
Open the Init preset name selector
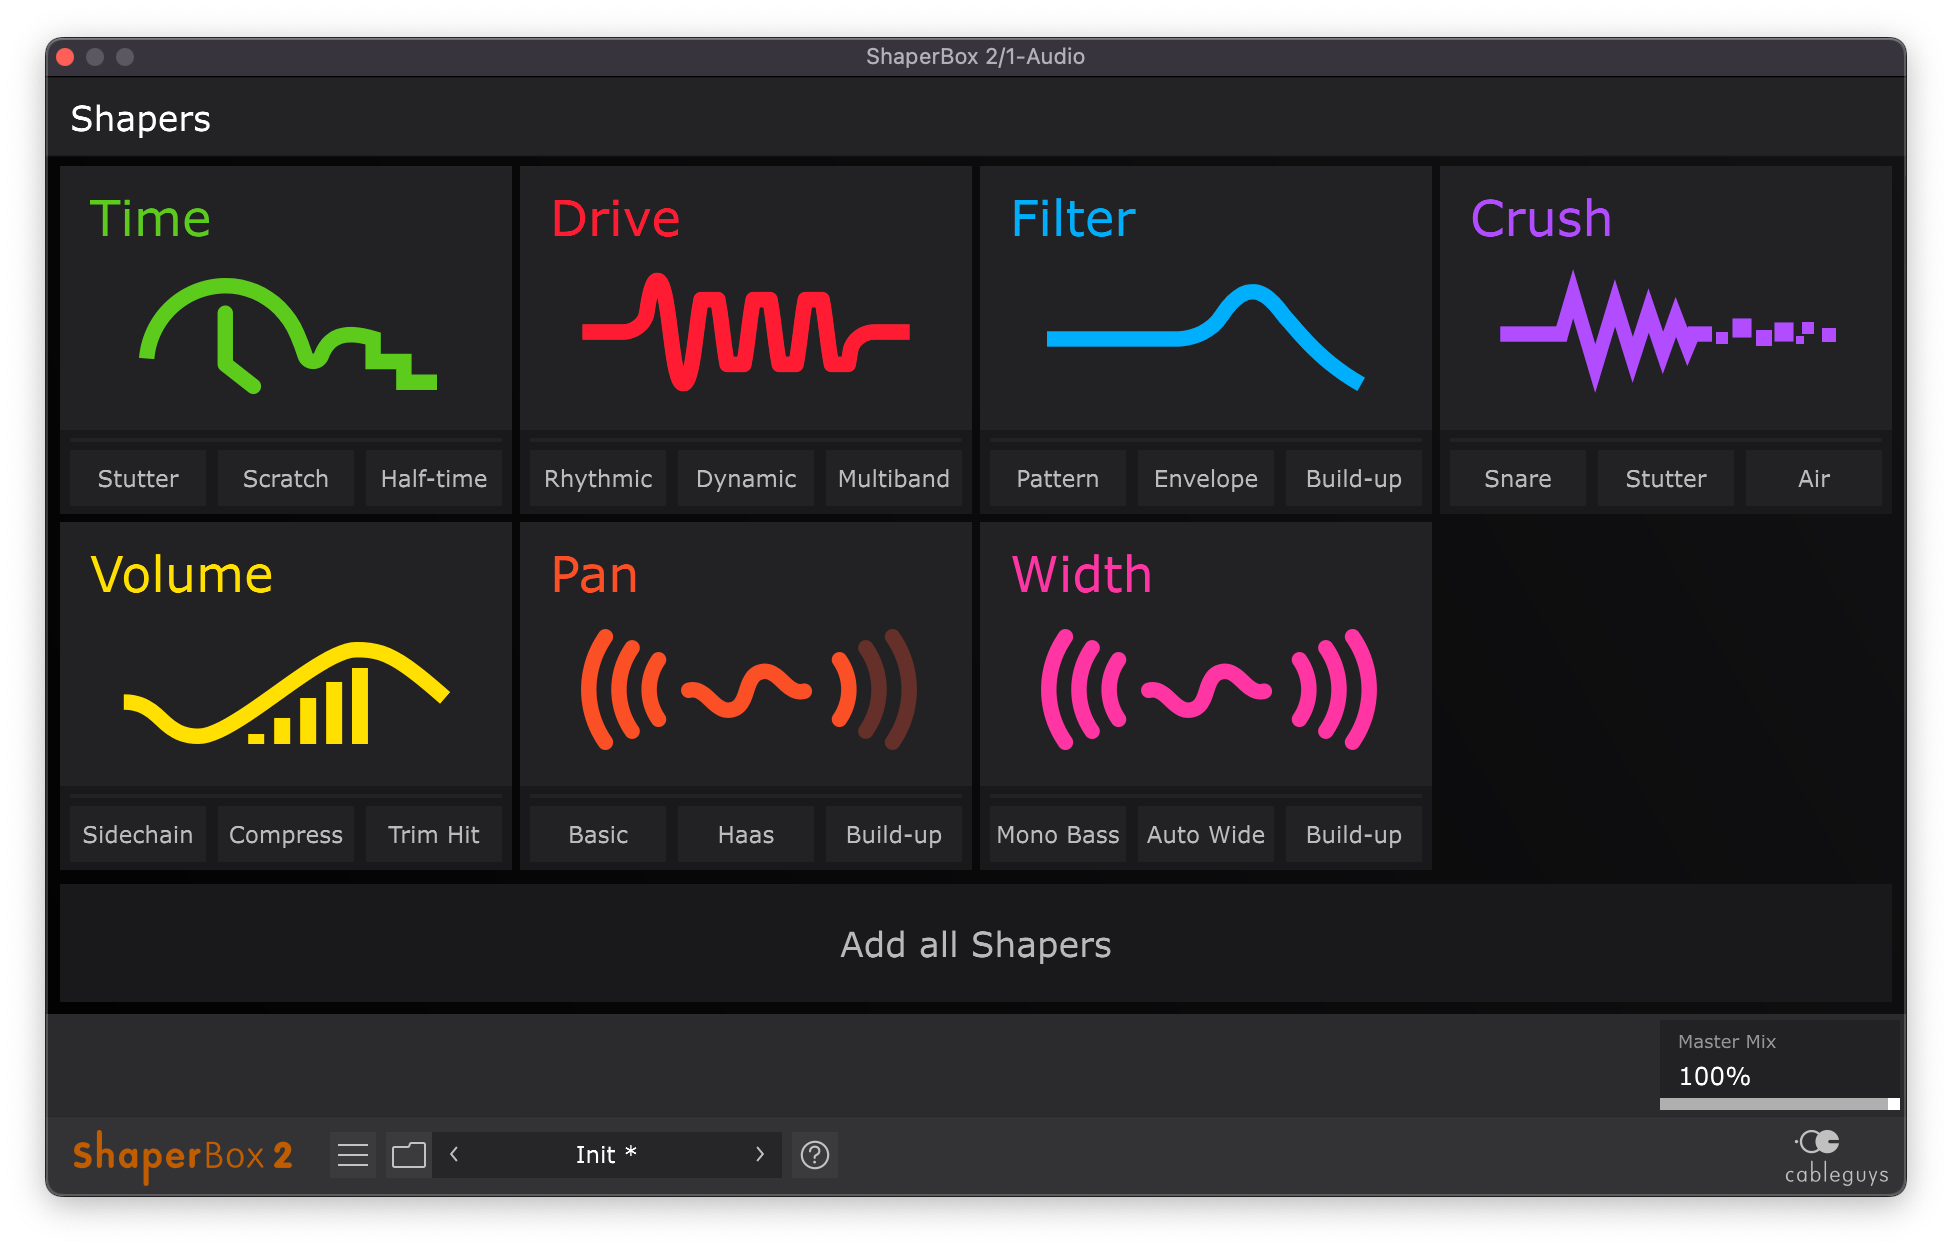coord(606,1155)
